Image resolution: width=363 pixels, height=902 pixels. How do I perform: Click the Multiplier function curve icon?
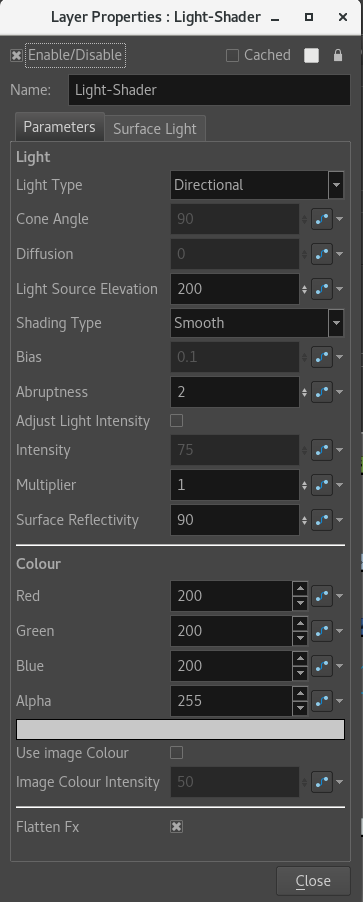[322, 485]
